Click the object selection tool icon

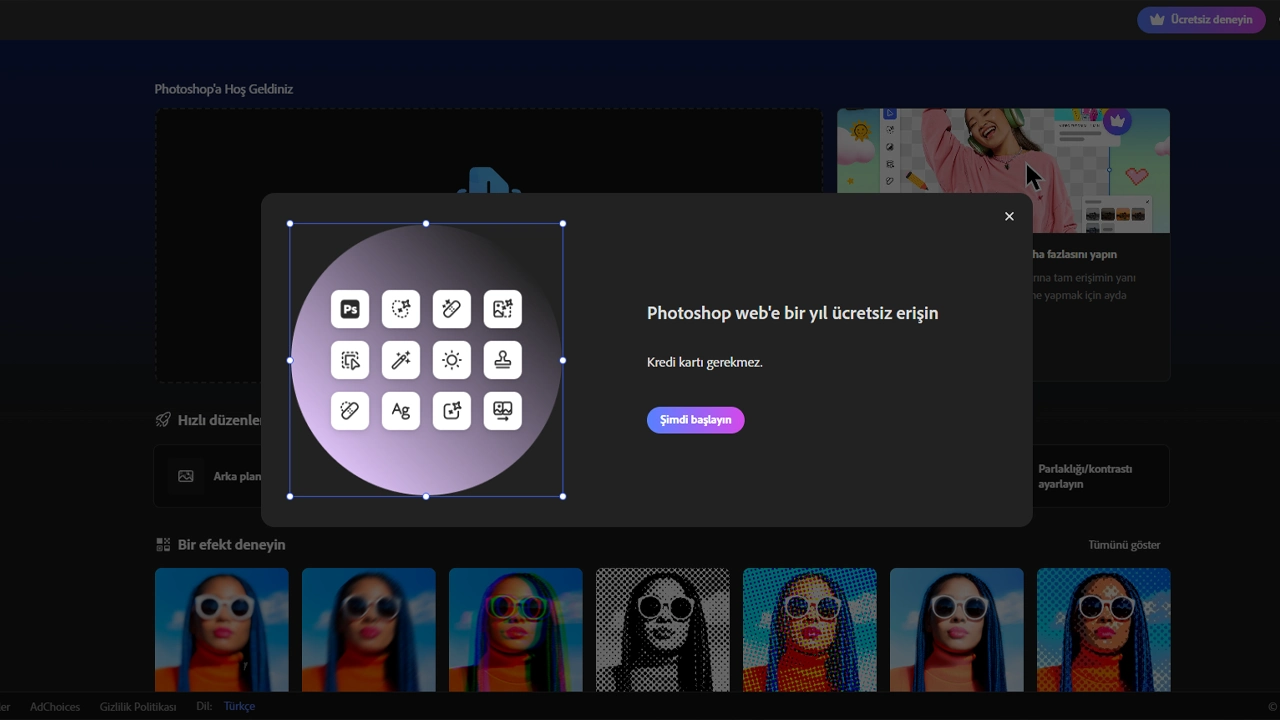click(x=350, y=360)
